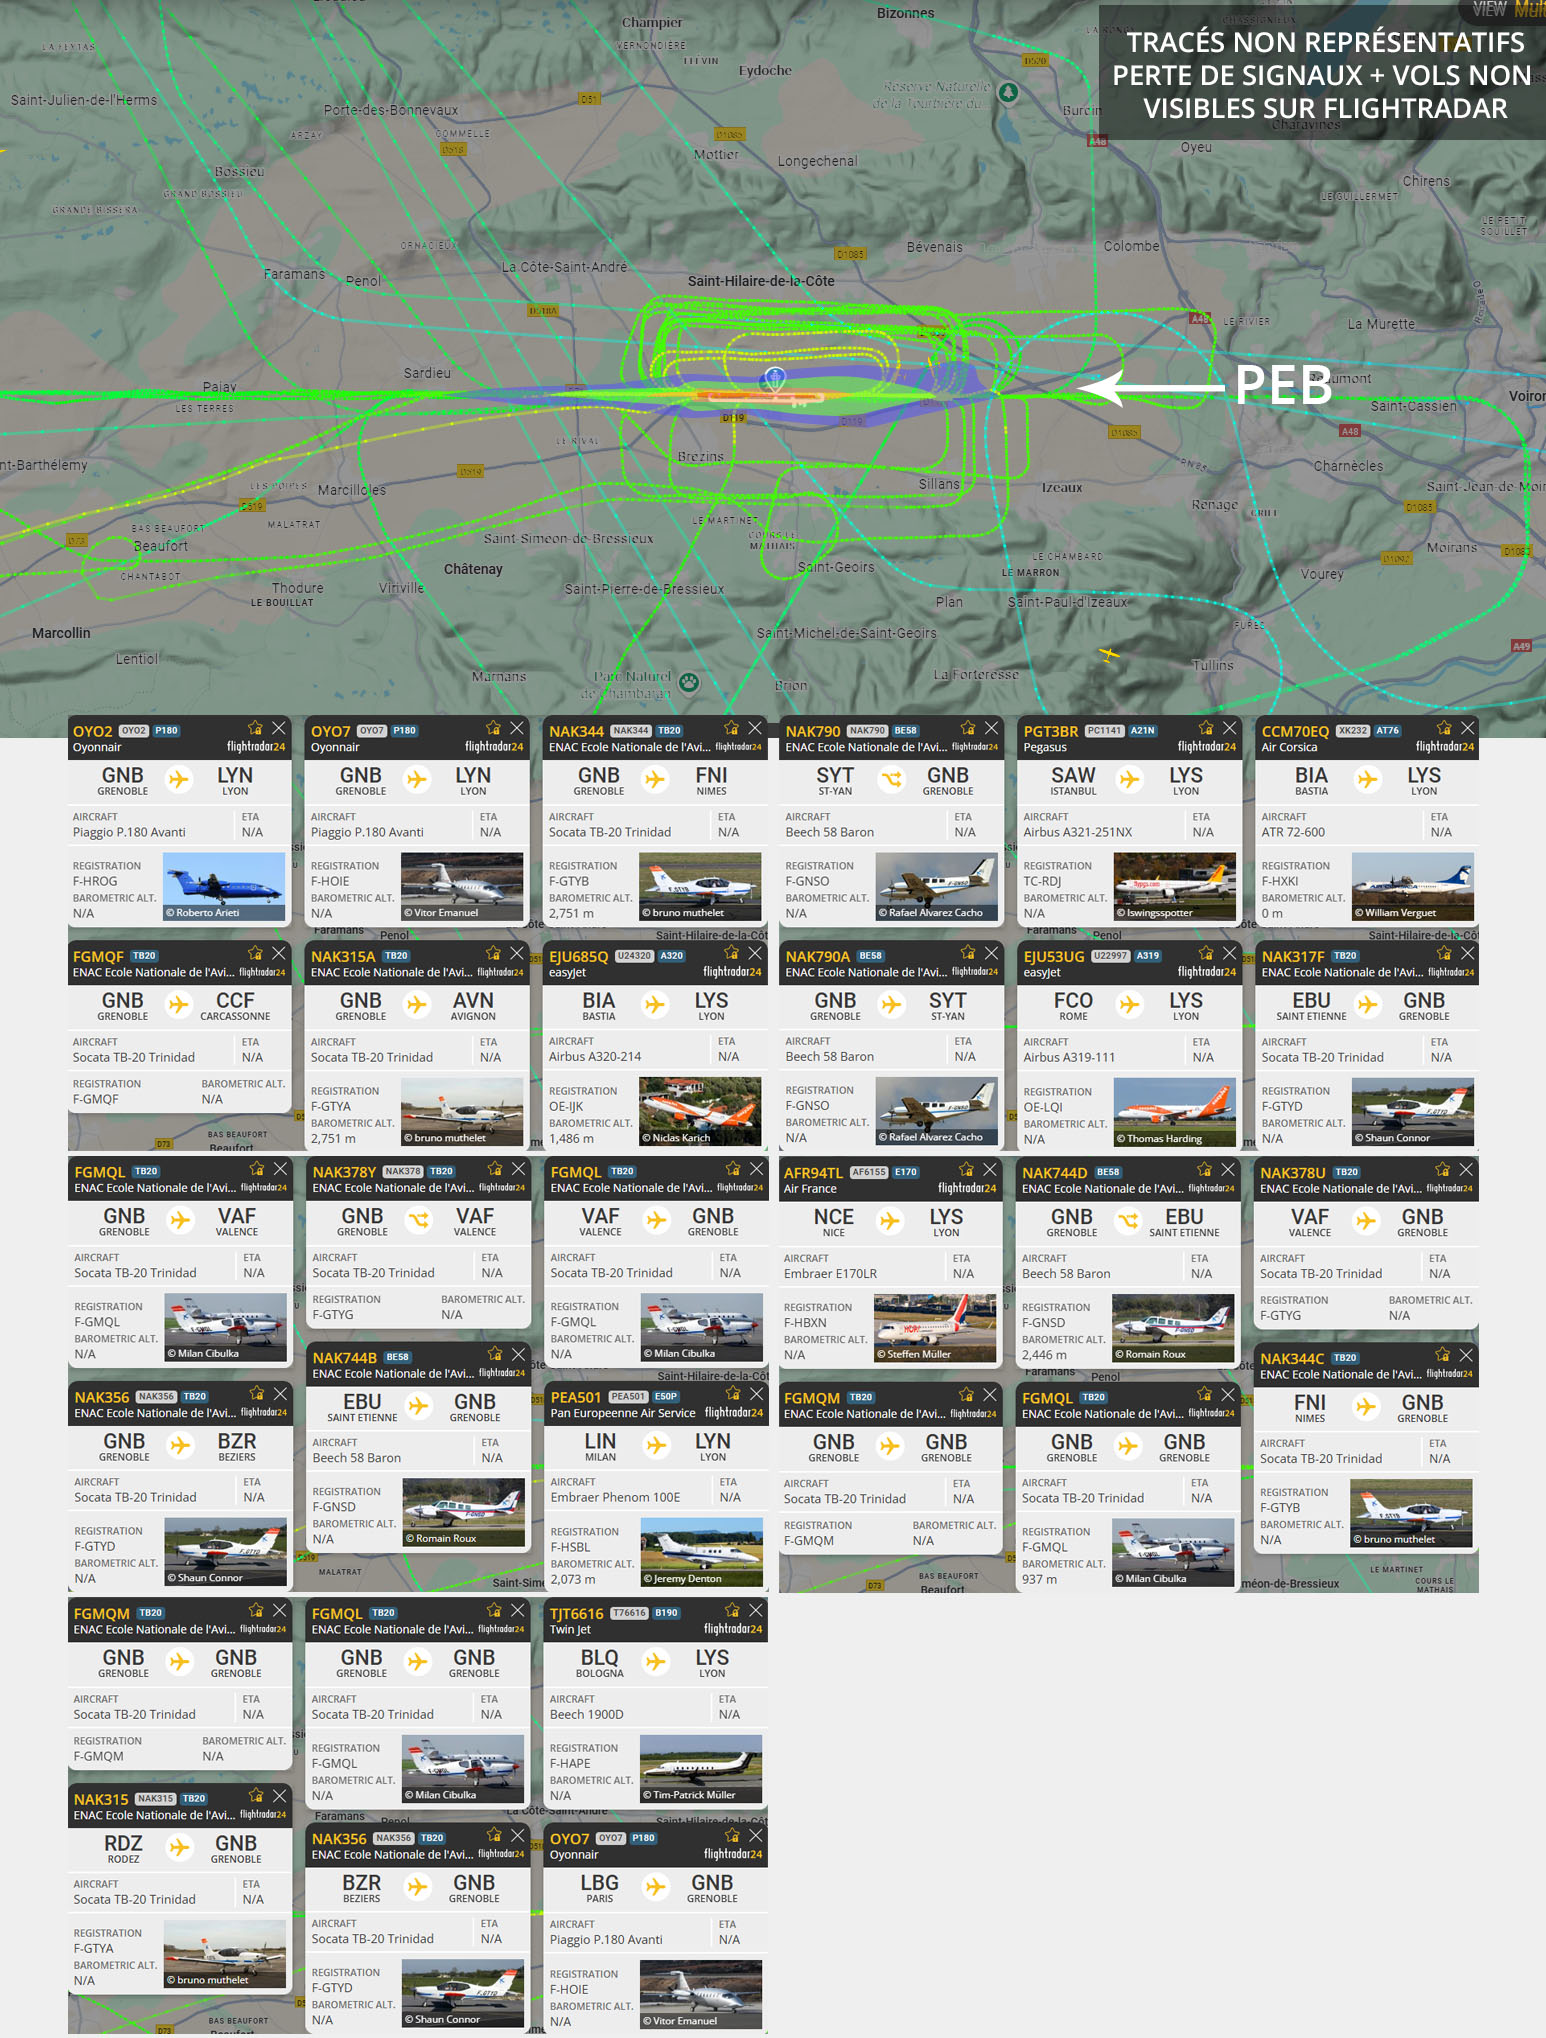Open the easyJet photo on EJU685Q card
The width and height of the screenshot is (1546, 2038).
tap(700, 1111)
